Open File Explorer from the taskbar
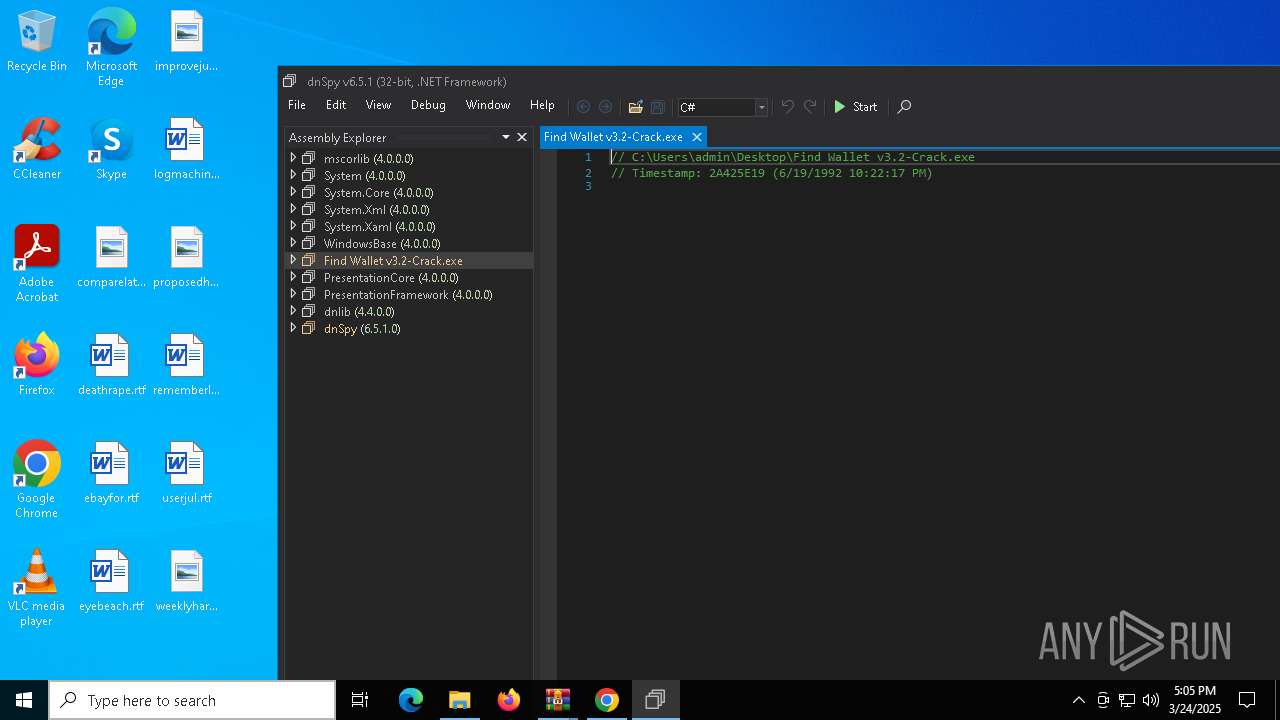1280x720 pixels. (459, 700)
